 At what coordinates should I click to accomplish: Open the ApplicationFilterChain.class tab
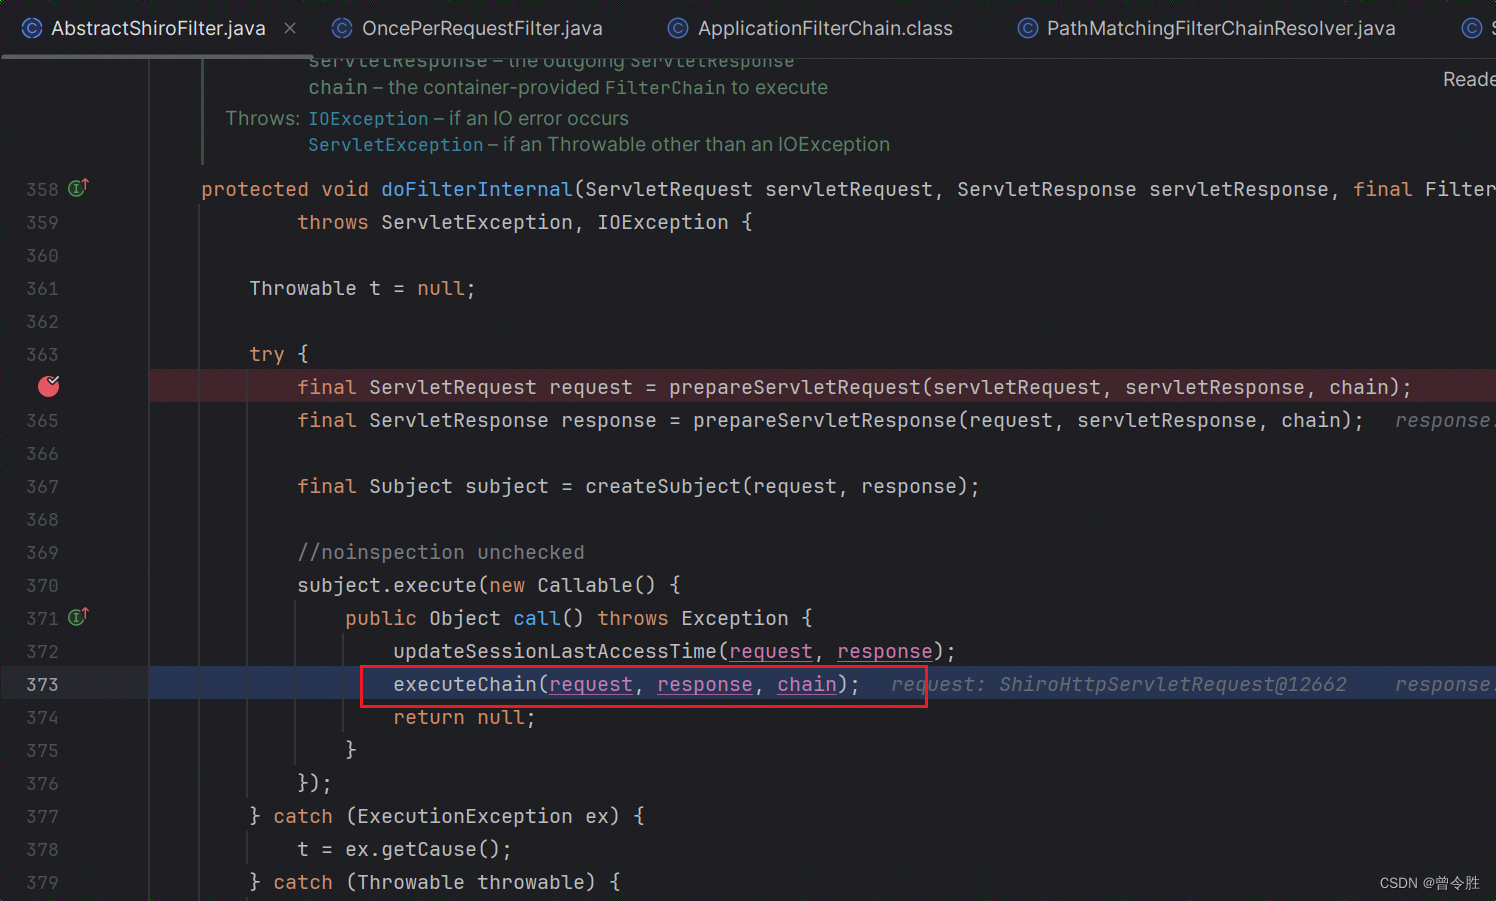(x=825, y=28)
